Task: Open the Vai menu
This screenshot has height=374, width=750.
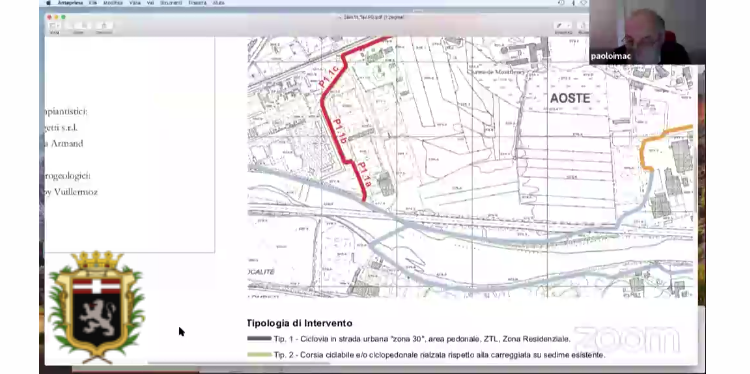Action: tap(150, 3)
